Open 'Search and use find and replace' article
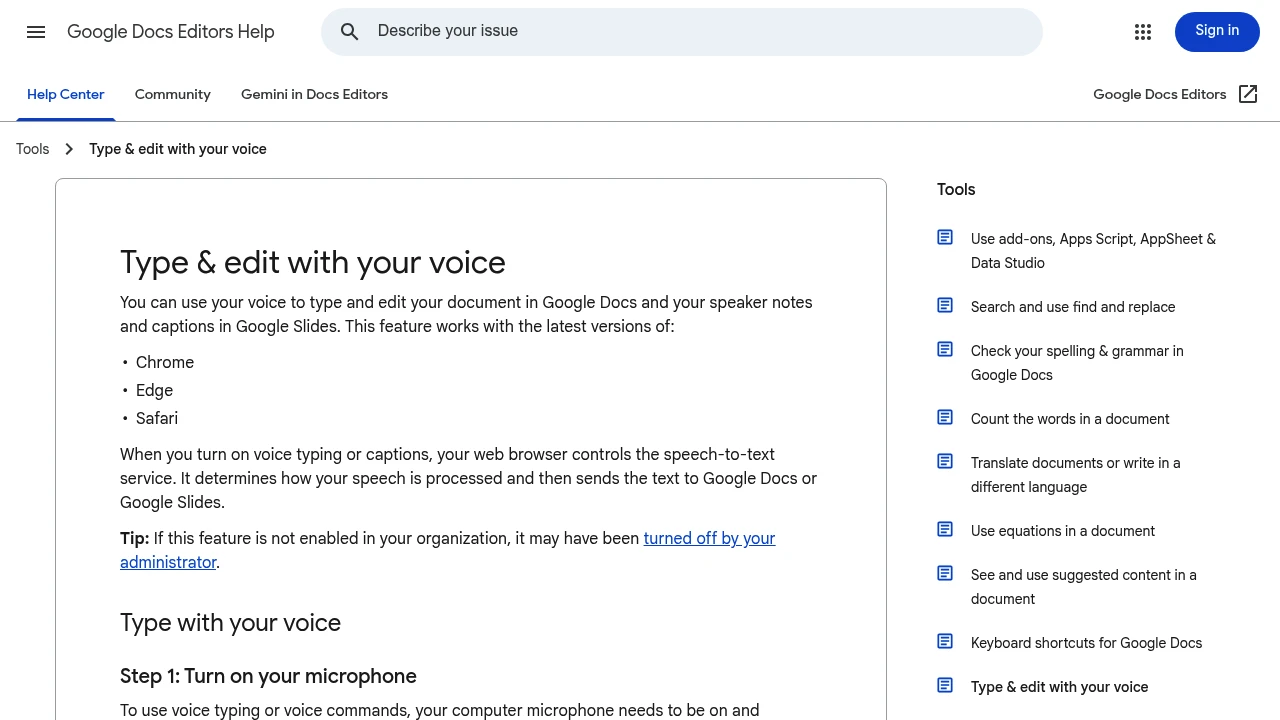 1073,307
